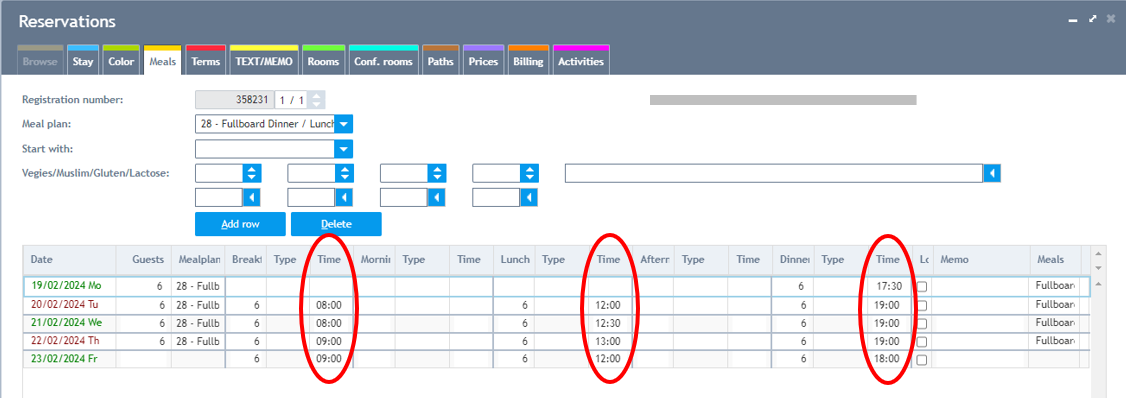Viewport: 1126px width, 398px height.
Task: Open the Prices tab
Action: [483, 61]
